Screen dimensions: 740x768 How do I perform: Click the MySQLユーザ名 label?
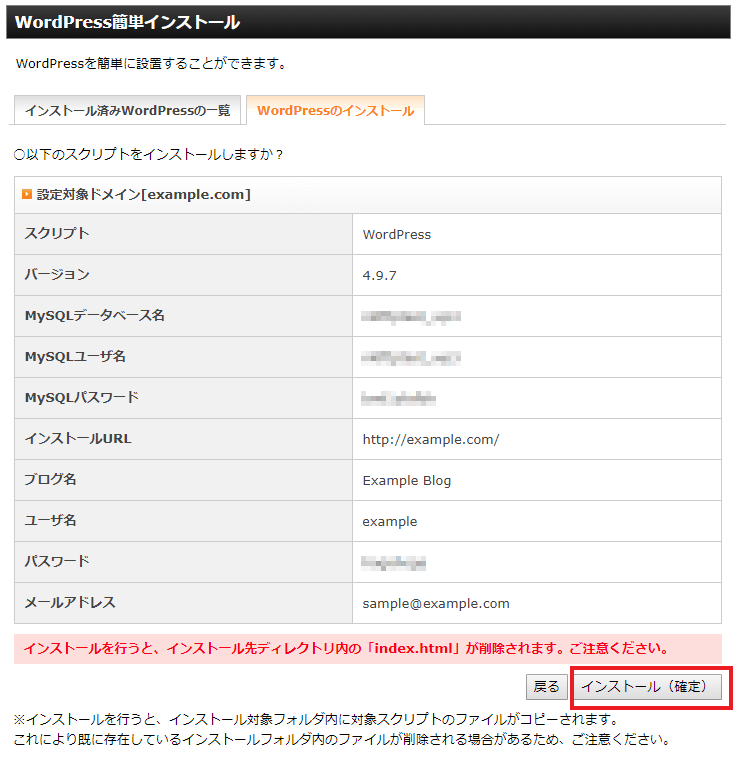[x=75, y=357]
